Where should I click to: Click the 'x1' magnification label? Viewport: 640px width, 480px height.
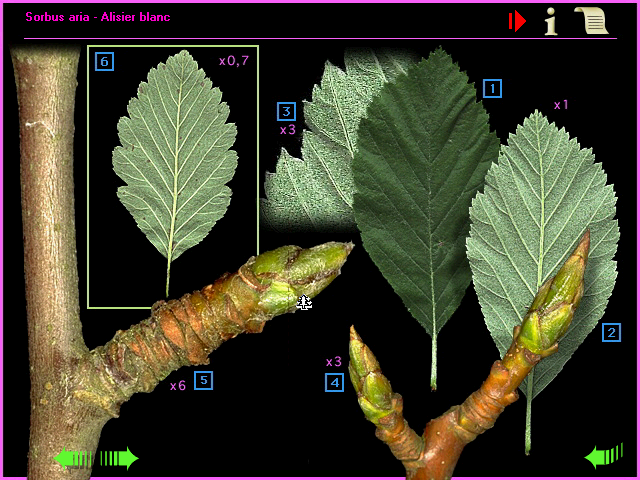[561, 105]
